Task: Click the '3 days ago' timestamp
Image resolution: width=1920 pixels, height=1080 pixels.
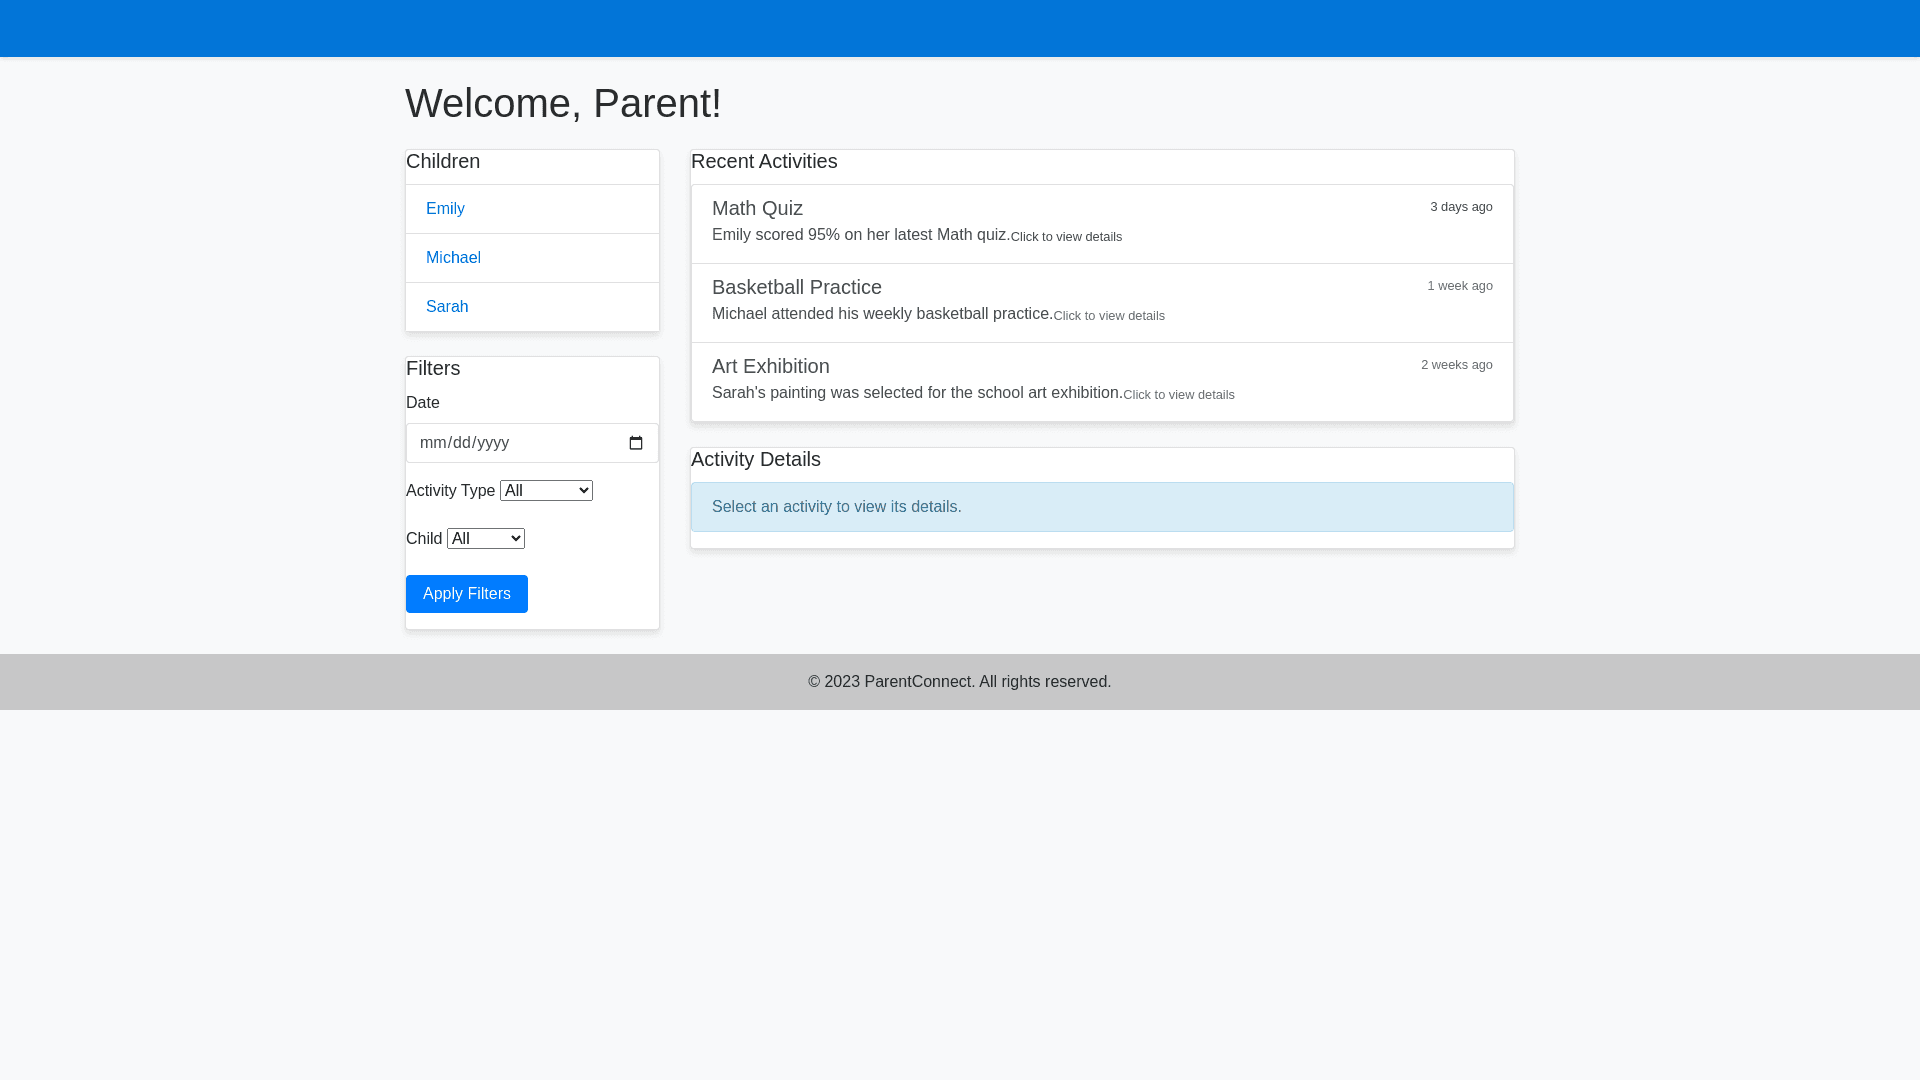Action: 1461,207
